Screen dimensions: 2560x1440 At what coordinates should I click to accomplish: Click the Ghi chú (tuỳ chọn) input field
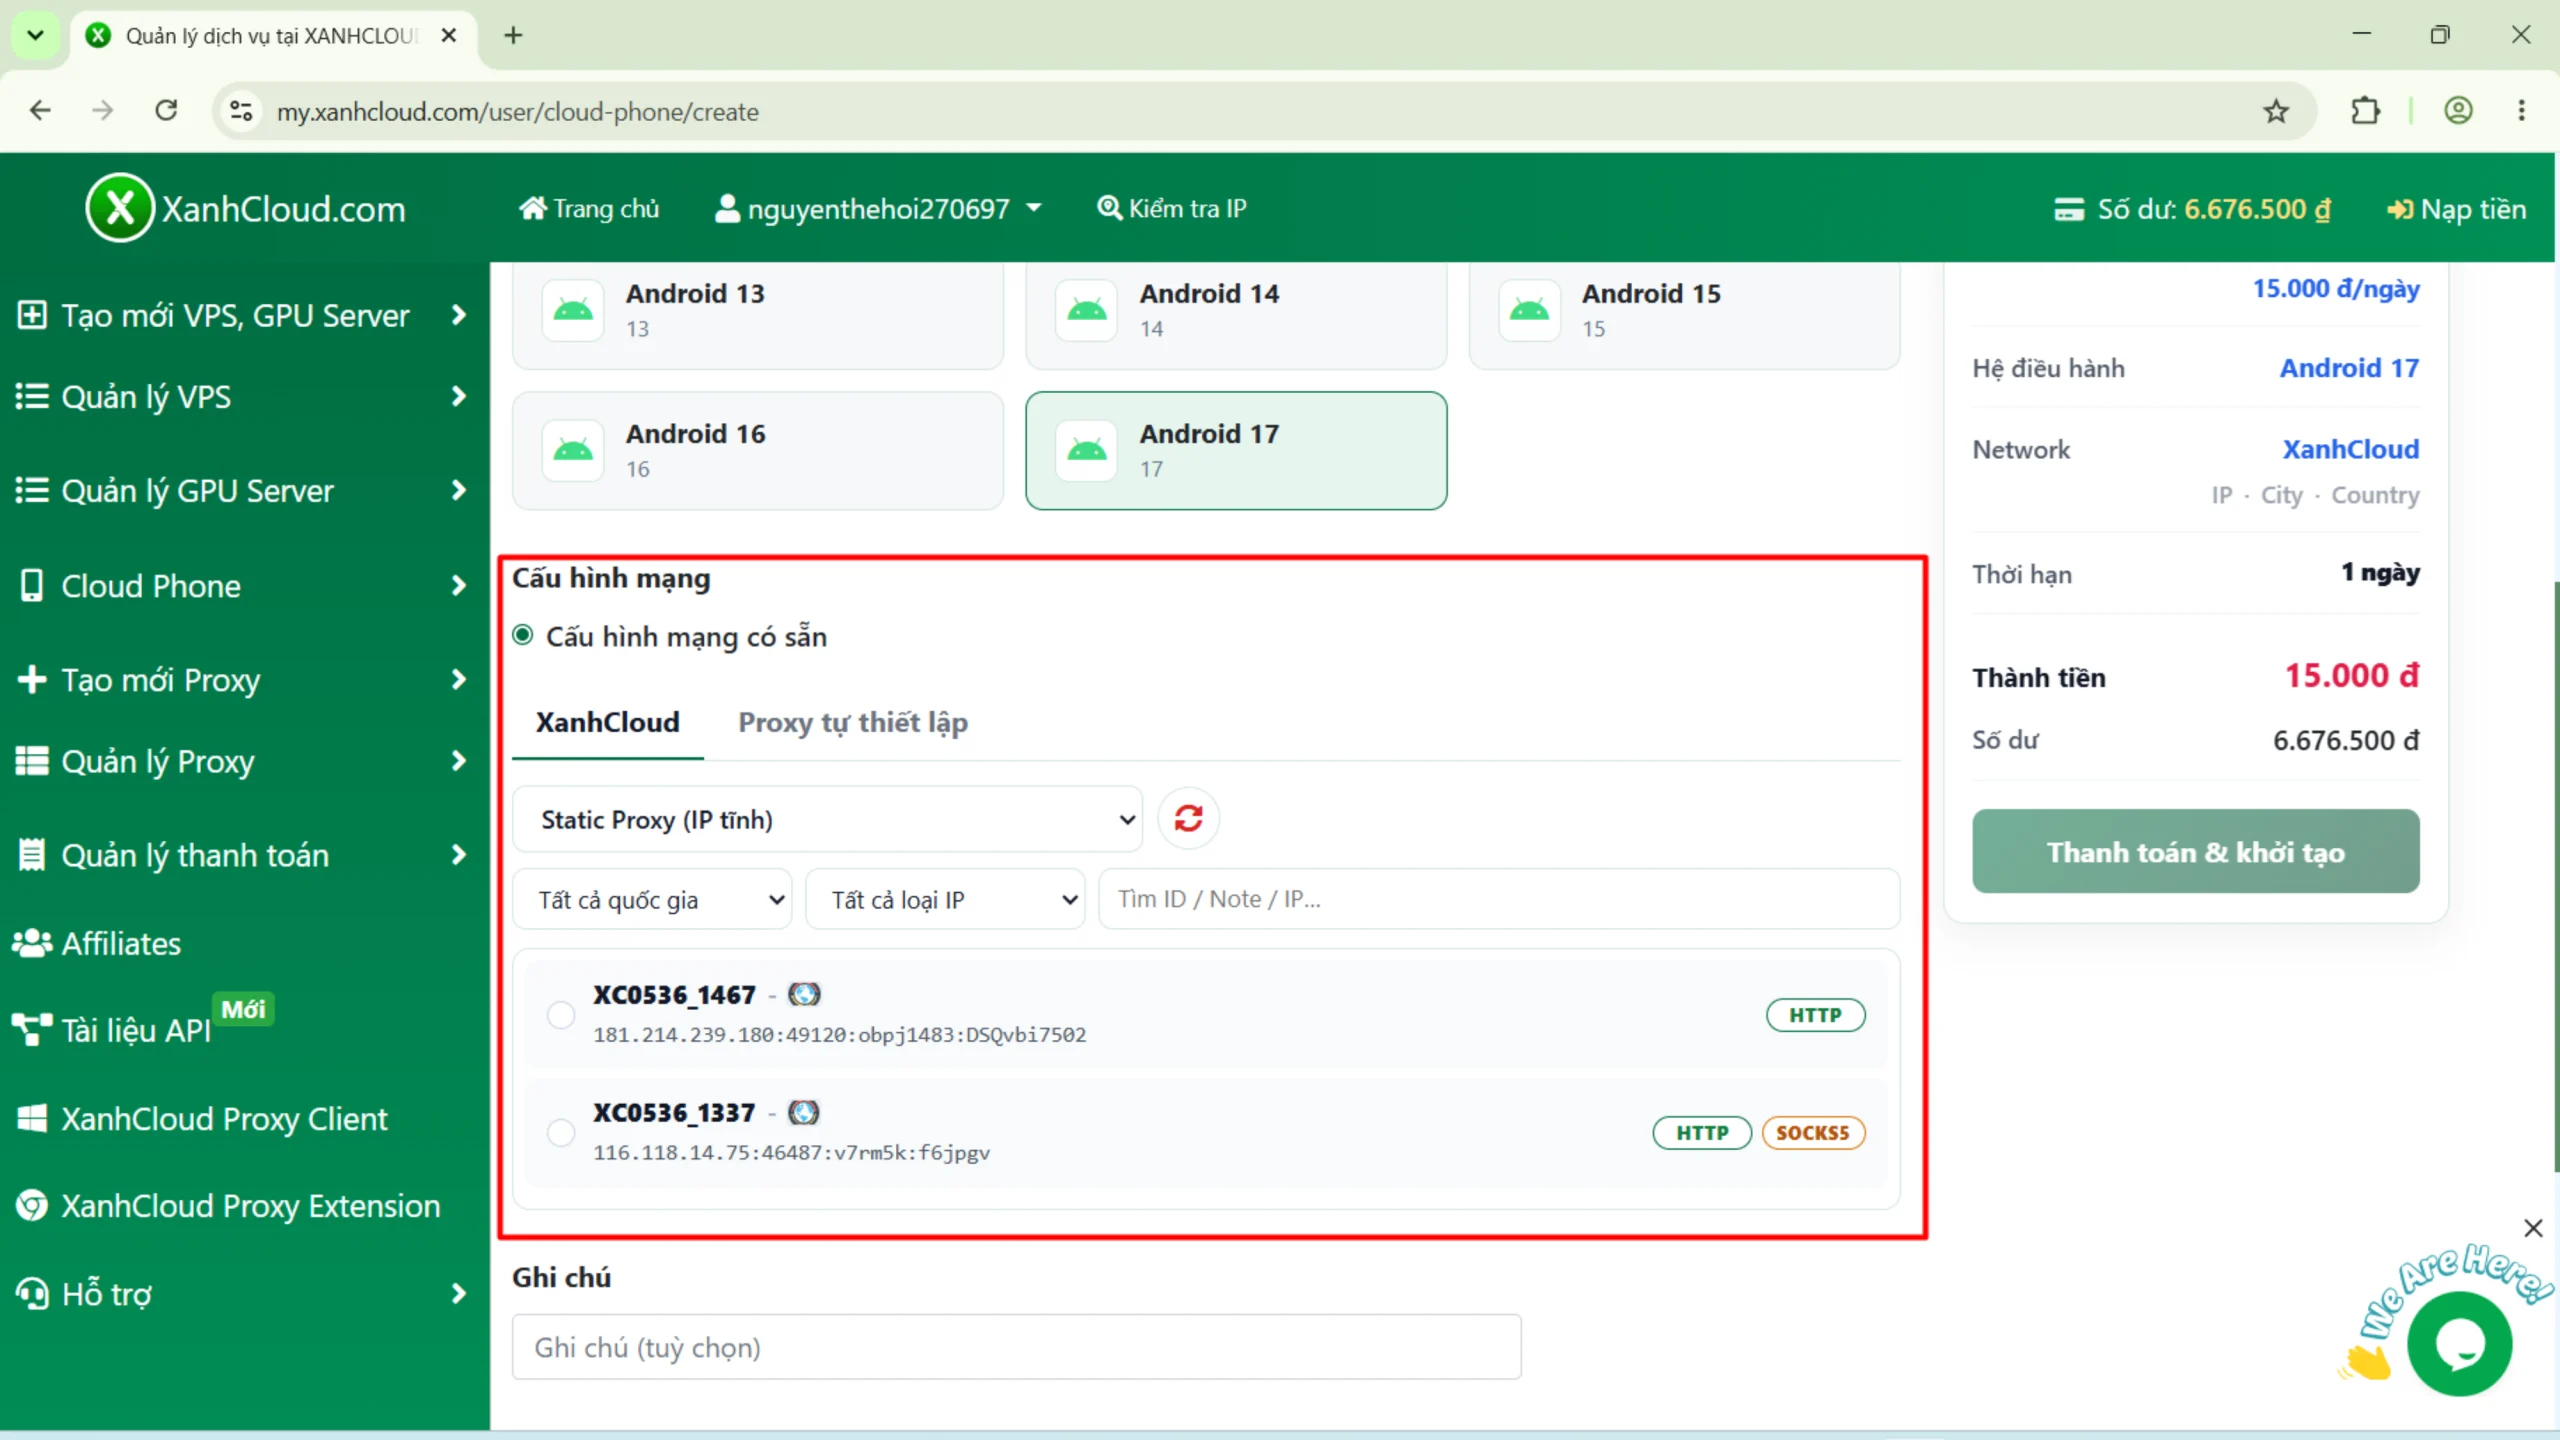coord(1016,1347)
